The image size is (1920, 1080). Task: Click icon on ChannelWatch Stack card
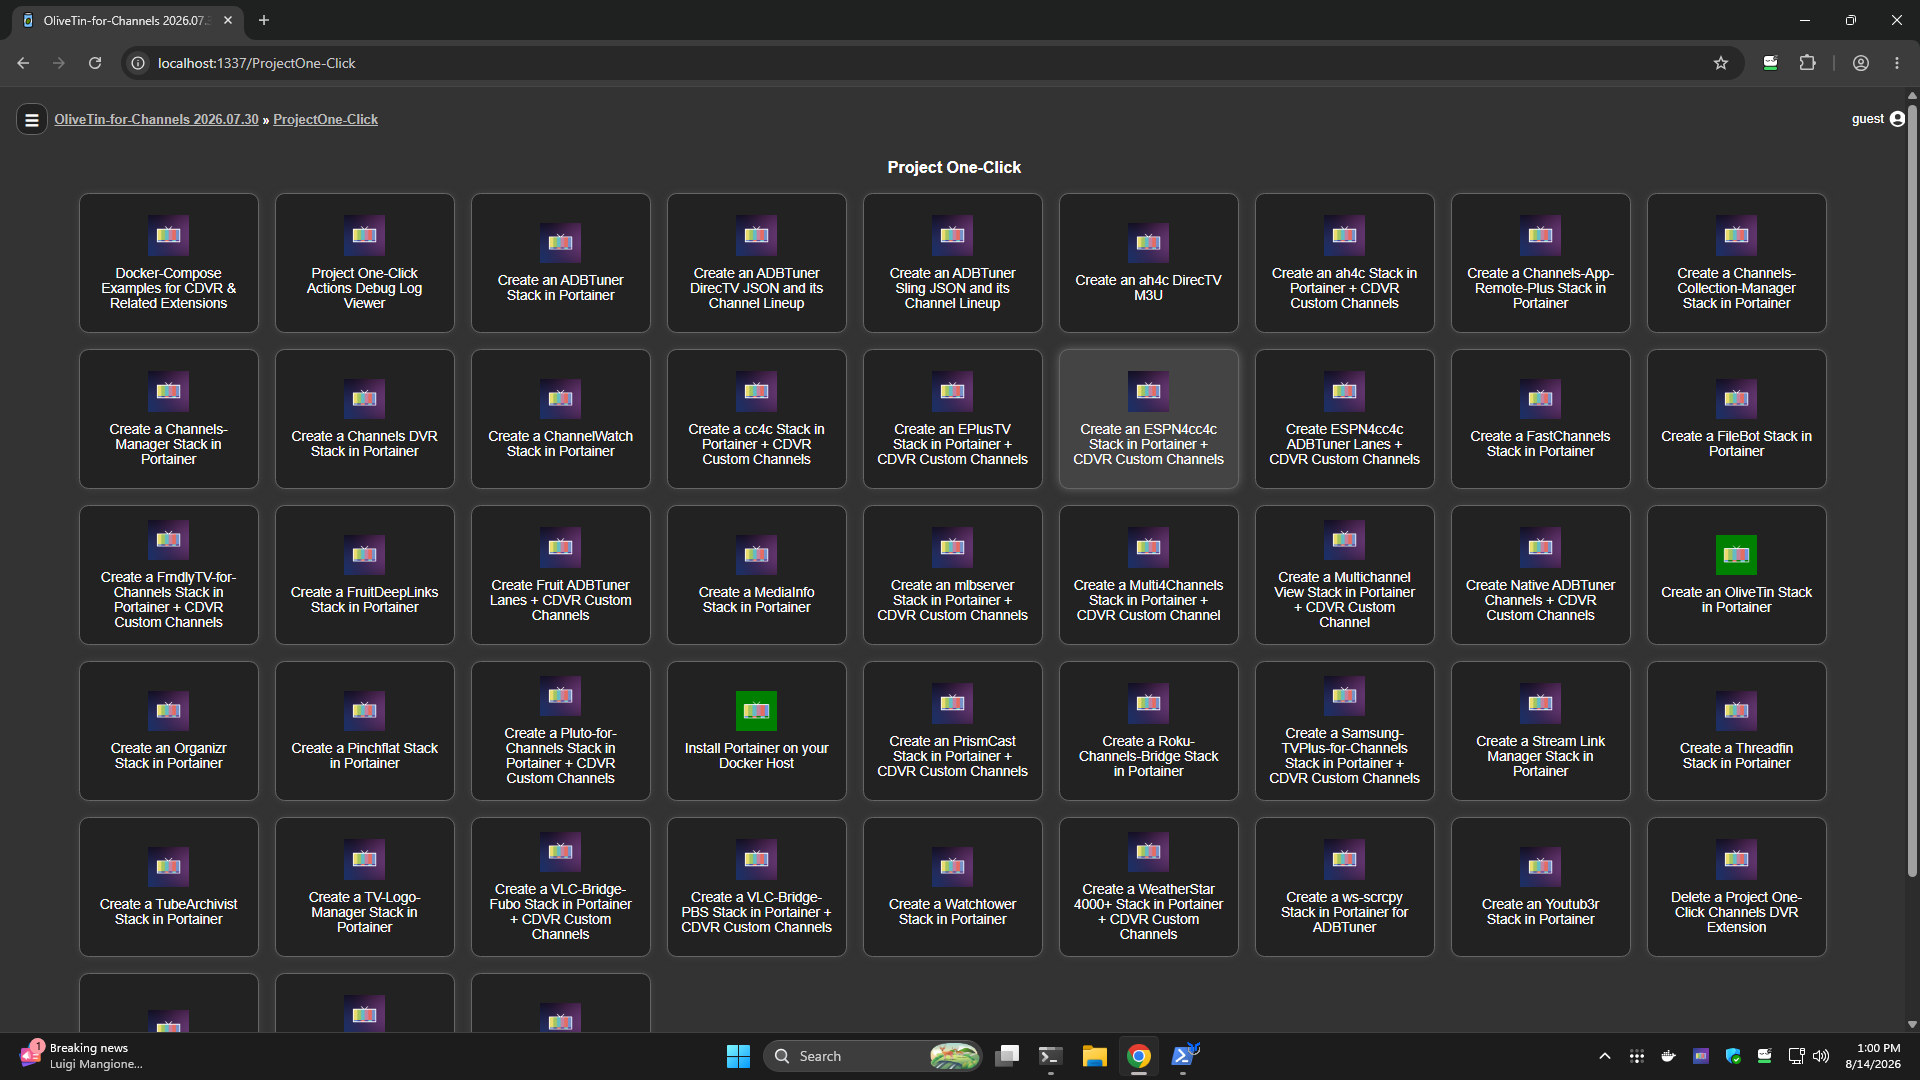click(x=561, y=399)
